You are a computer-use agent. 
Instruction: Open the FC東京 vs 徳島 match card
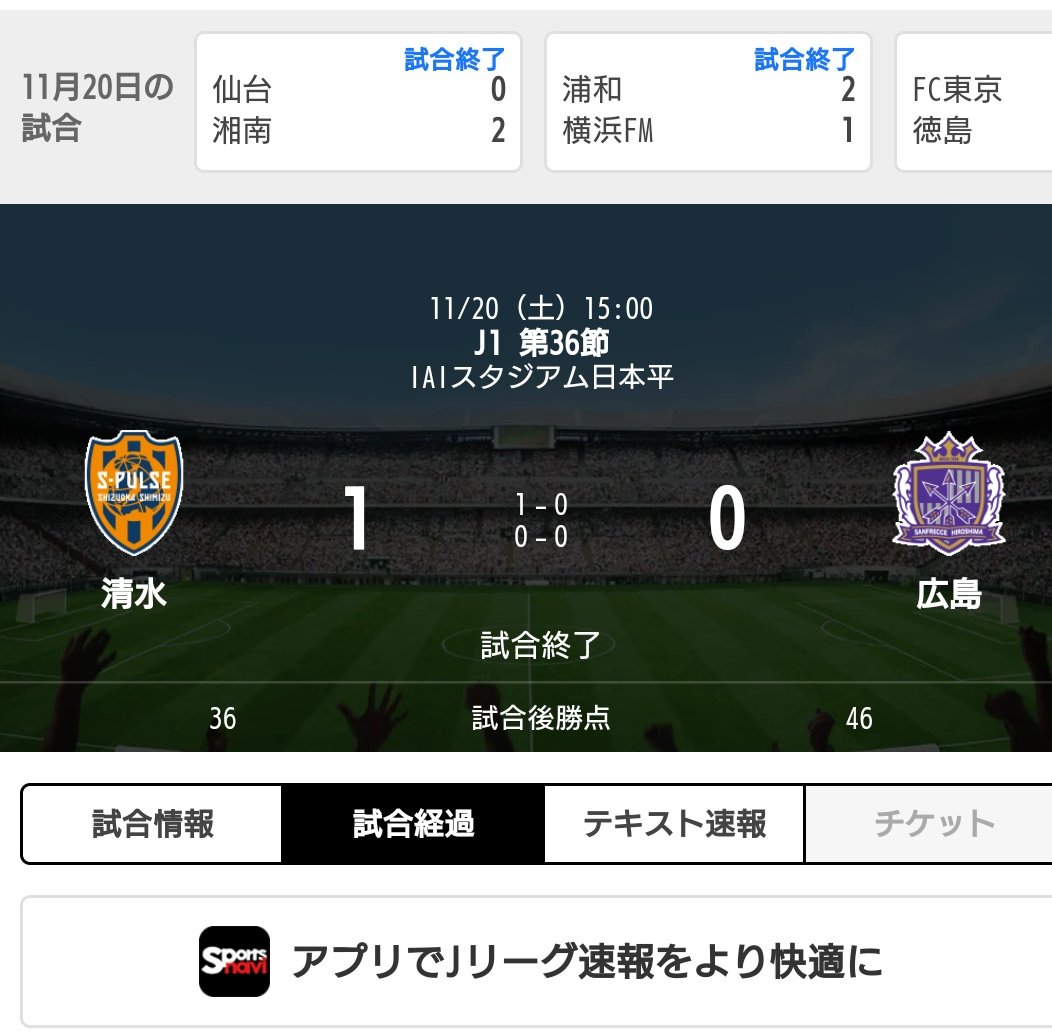pos(974,102)
